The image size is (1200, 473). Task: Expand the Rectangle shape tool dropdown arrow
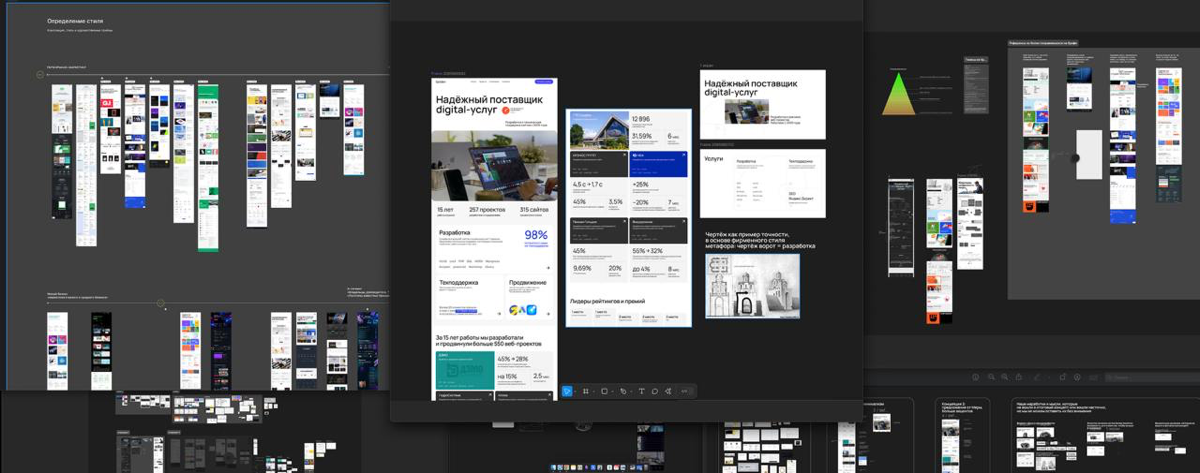pos(612,391)
